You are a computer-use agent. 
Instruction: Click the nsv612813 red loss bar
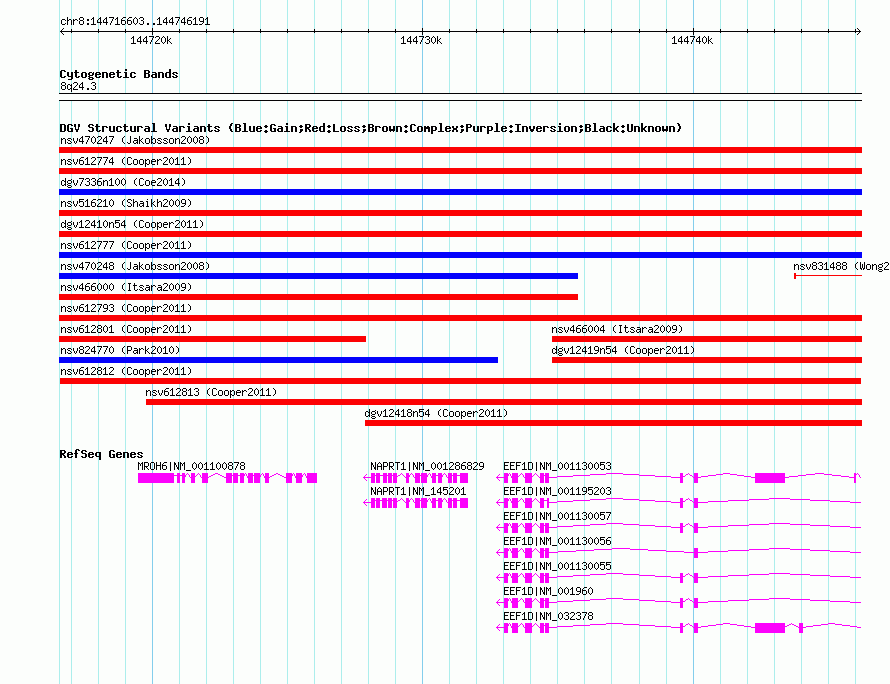coord(504,402)
